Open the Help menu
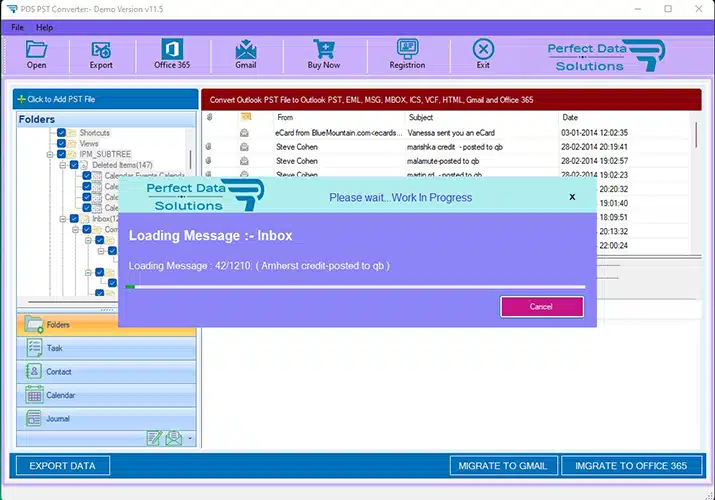Image resolution: width=715 pixels, height=500 pixels. (44, 27)
